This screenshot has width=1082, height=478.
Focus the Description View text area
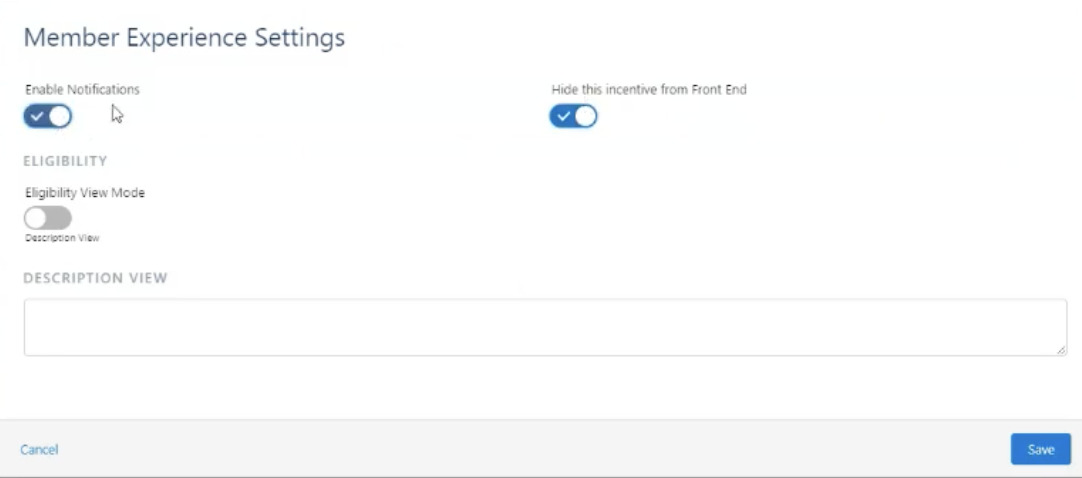(x=545, y=328)
